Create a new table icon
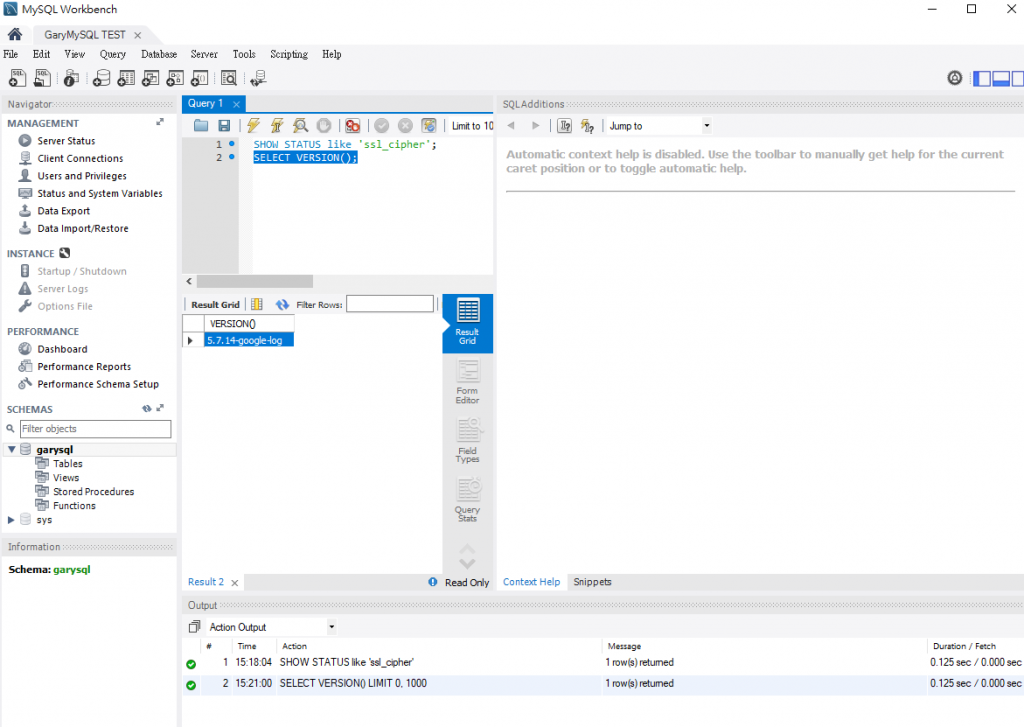Image resolution: width=1024 pixels, height=727 pixels. click(126, 78)
